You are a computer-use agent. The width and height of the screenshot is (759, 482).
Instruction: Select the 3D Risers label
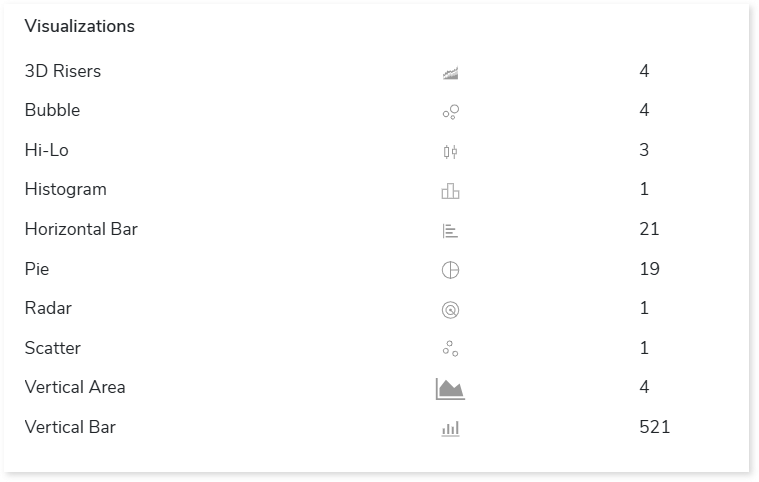pos(63,71)
